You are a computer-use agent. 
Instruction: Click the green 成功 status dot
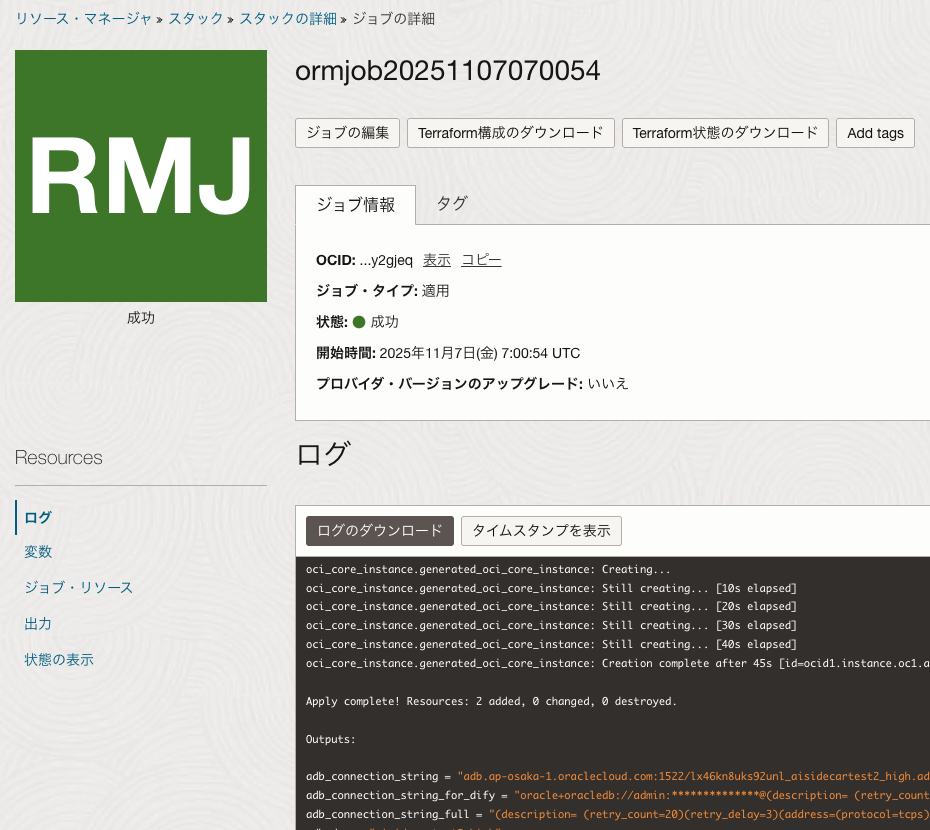[x=359, y=322]
